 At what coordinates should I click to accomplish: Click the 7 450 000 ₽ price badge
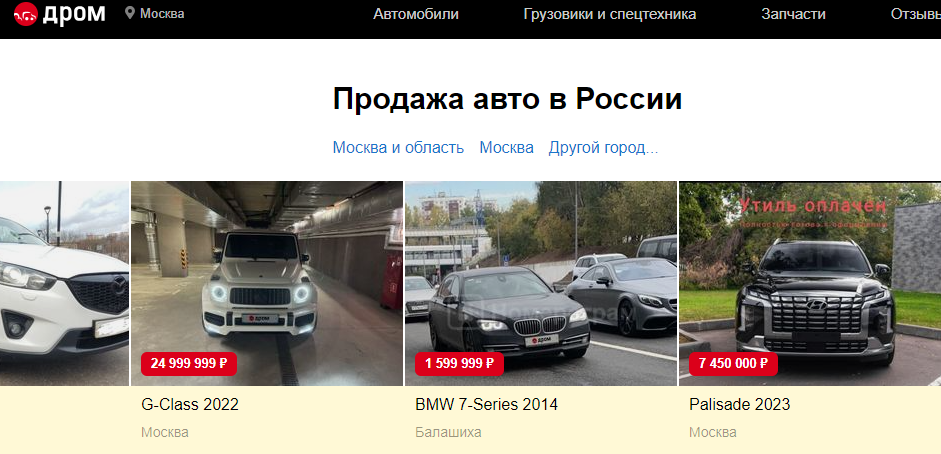733,363
